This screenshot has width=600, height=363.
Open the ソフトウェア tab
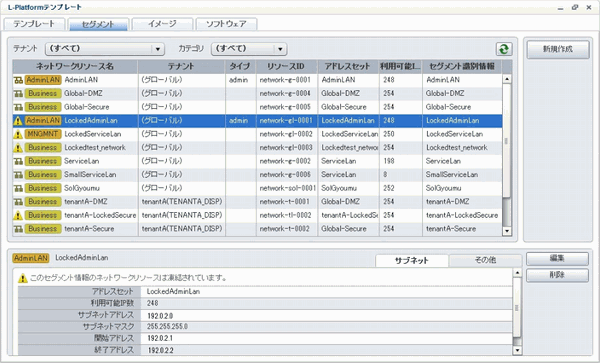(226, 24)
